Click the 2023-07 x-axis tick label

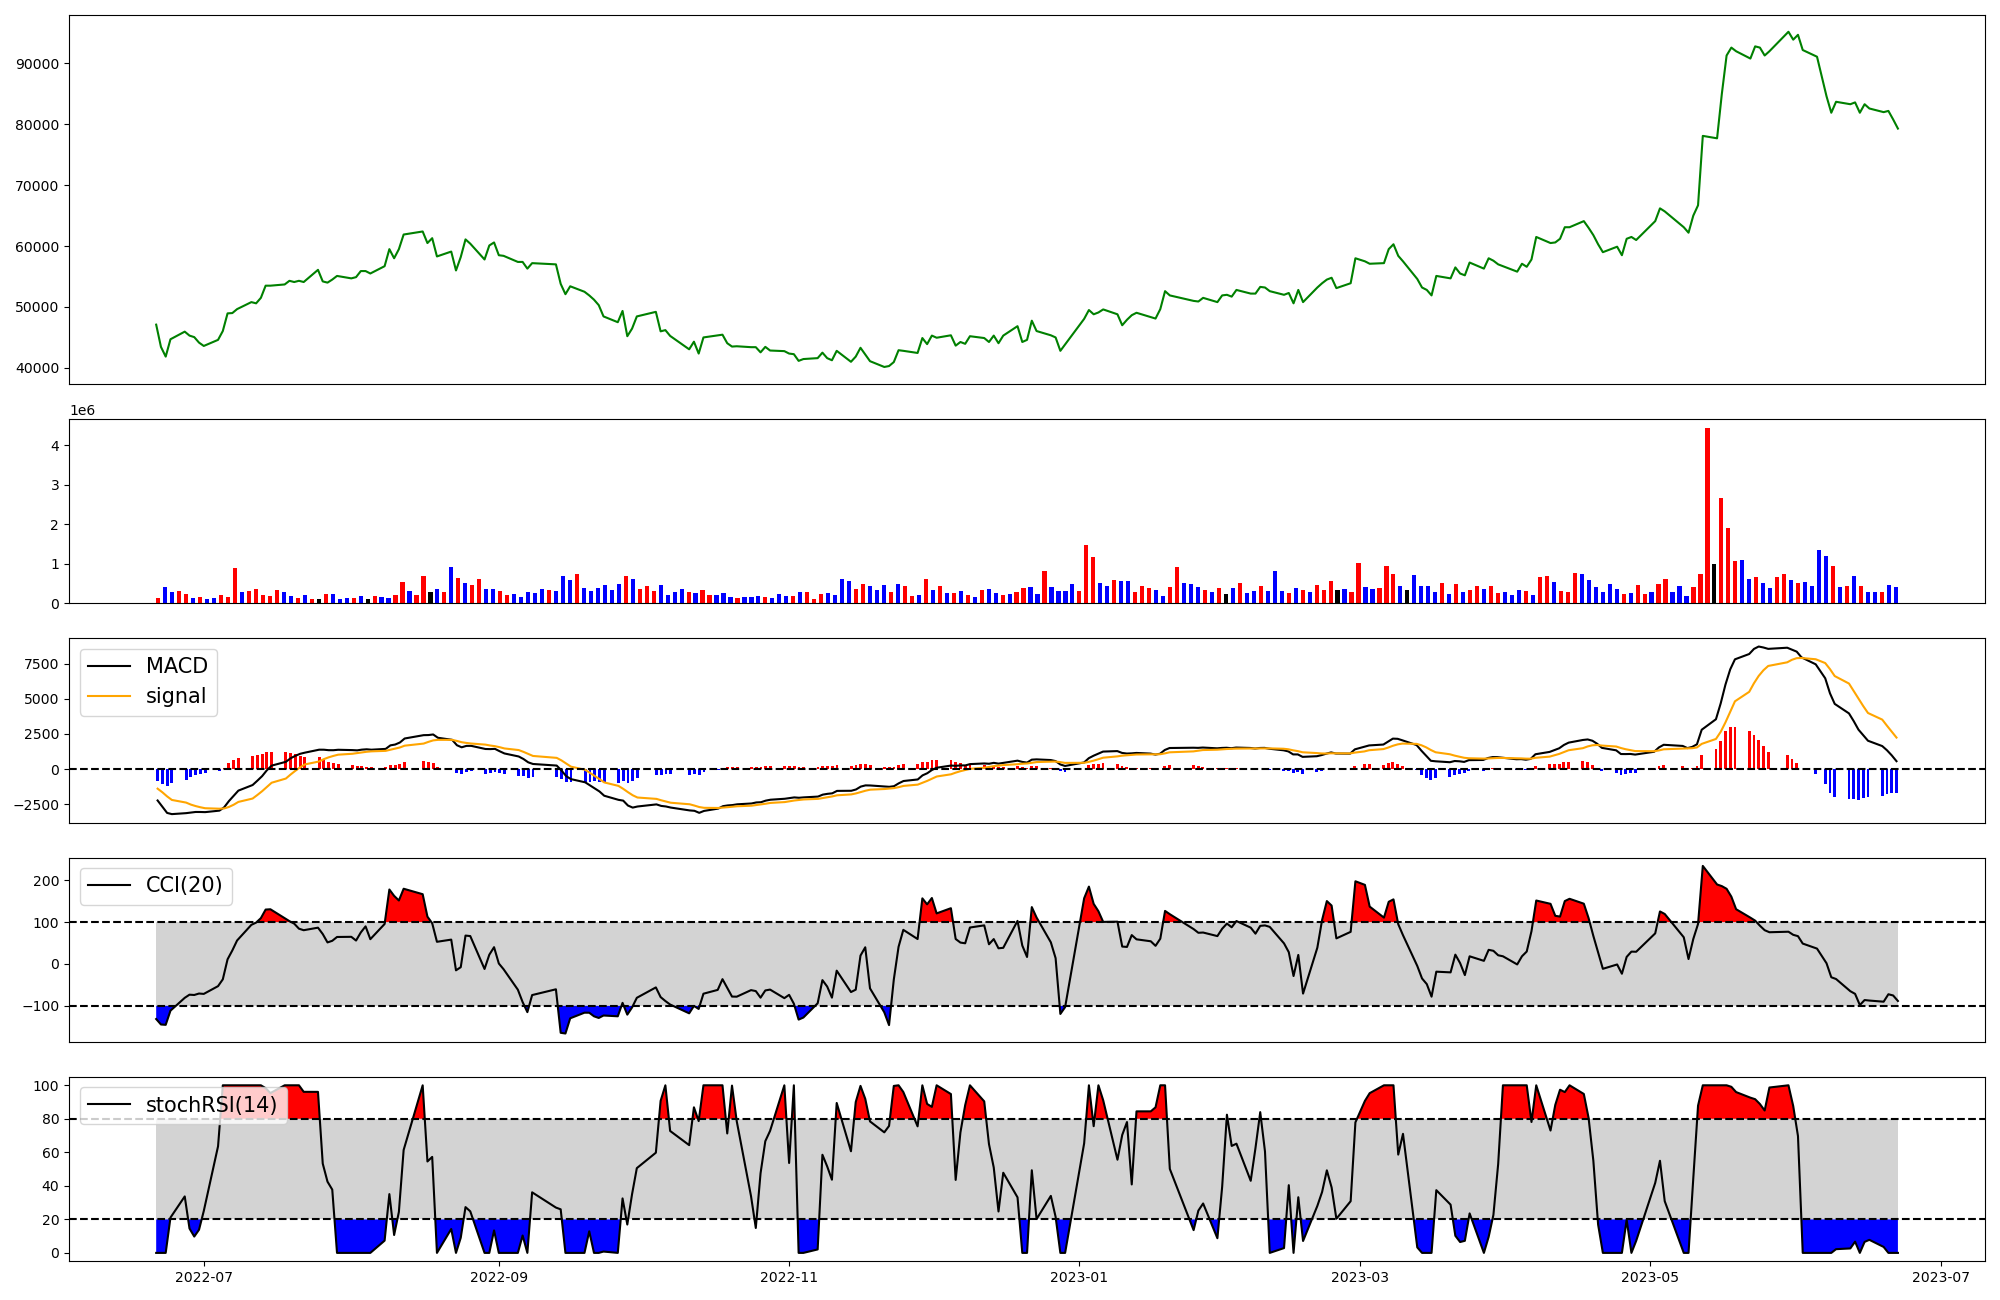[x=1941, y=1276]
